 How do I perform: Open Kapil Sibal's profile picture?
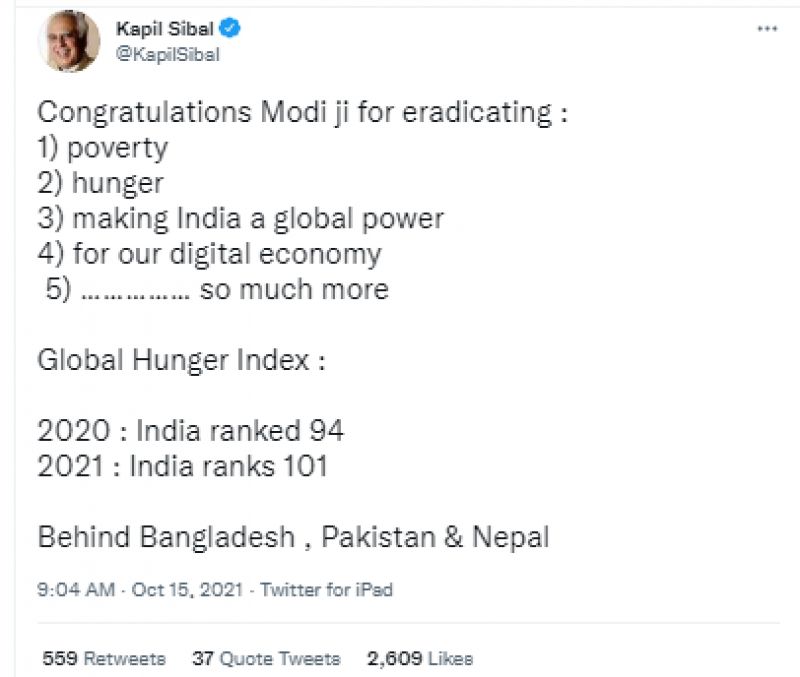pyautogui.click(x=68, y=43)
